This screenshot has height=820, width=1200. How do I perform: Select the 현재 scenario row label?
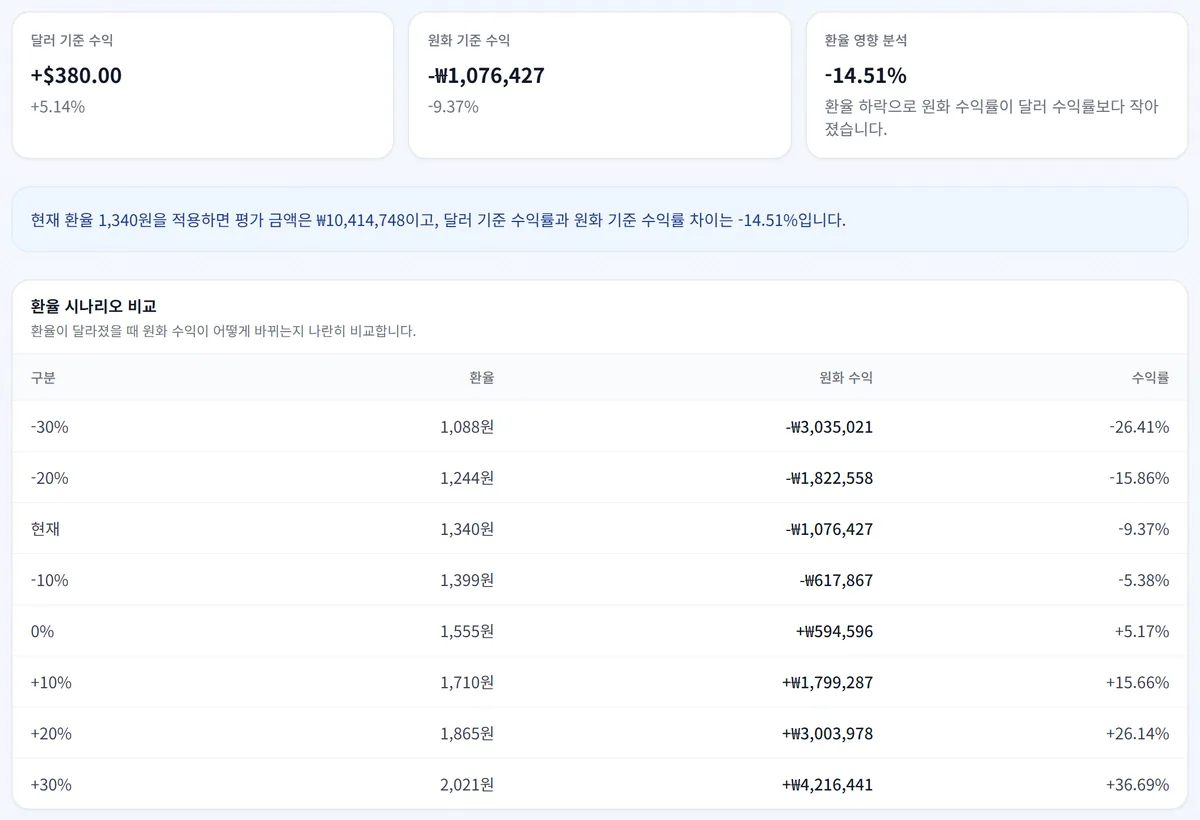[45, 529]
